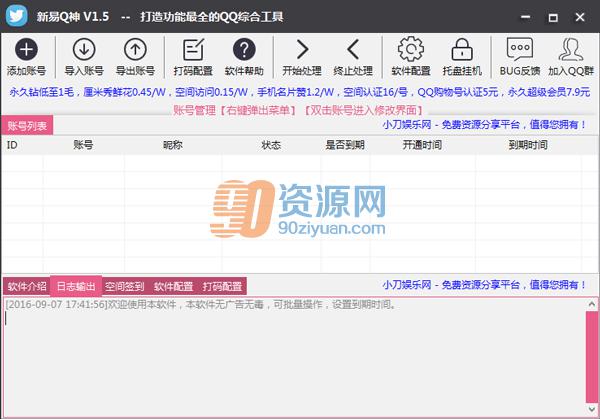Sort by 开通时间 column header

coord(422,145)
